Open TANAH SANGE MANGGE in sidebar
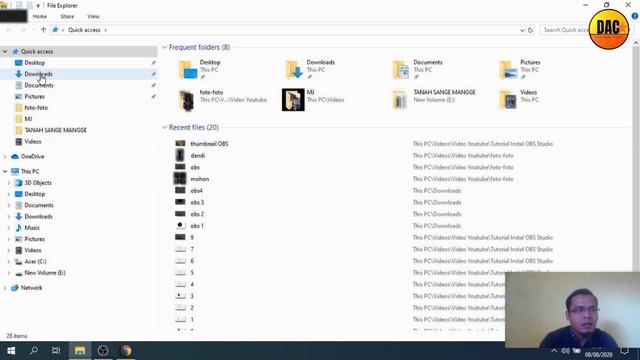This screenshot has height=360, width=640. point(56,130)
